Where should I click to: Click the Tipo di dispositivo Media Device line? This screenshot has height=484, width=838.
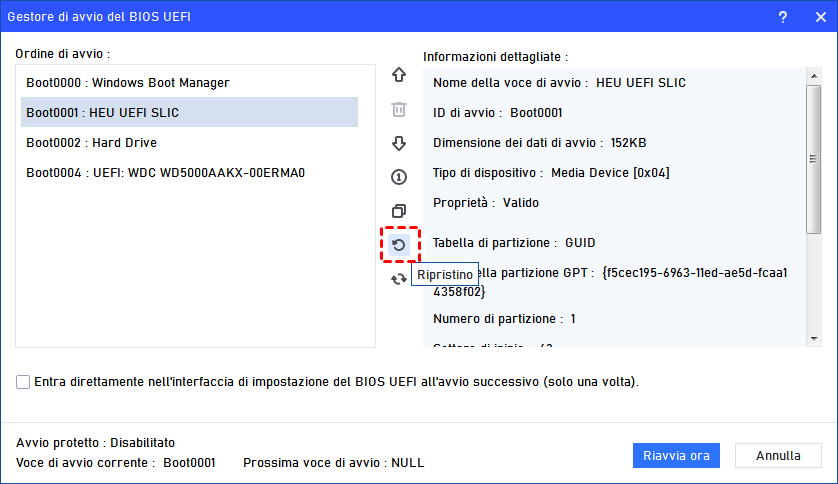[551, 173]
